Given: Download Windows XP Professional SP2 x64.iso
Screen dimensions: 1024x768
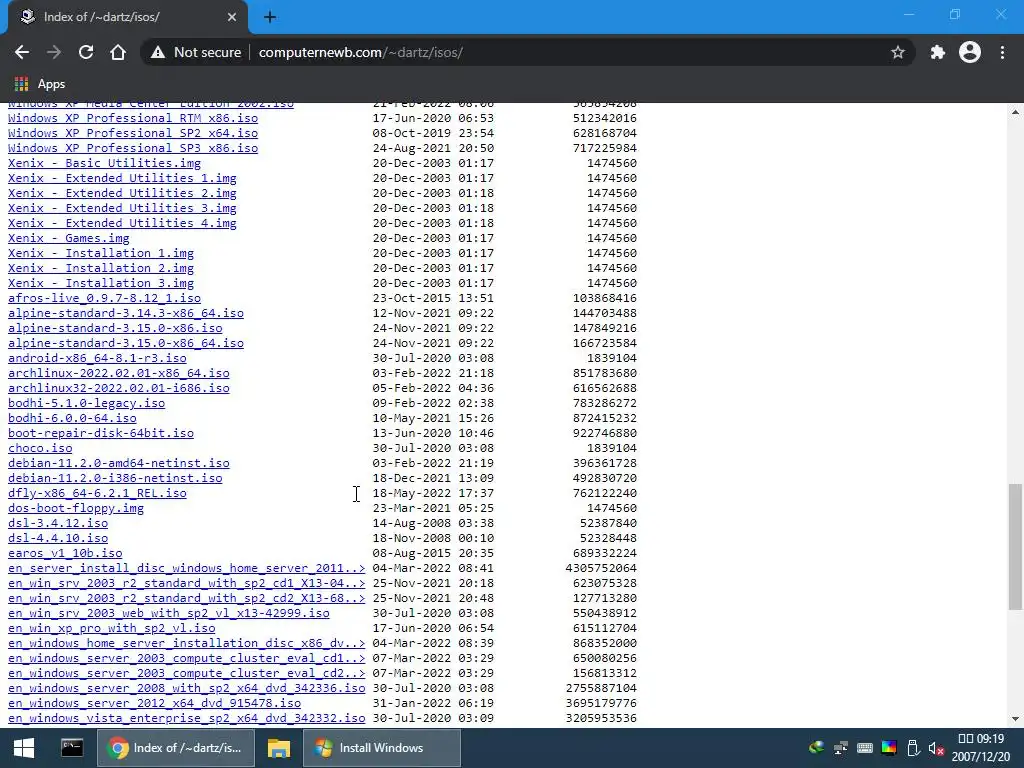Looking at the screenshot, I should tap(133, 133).
